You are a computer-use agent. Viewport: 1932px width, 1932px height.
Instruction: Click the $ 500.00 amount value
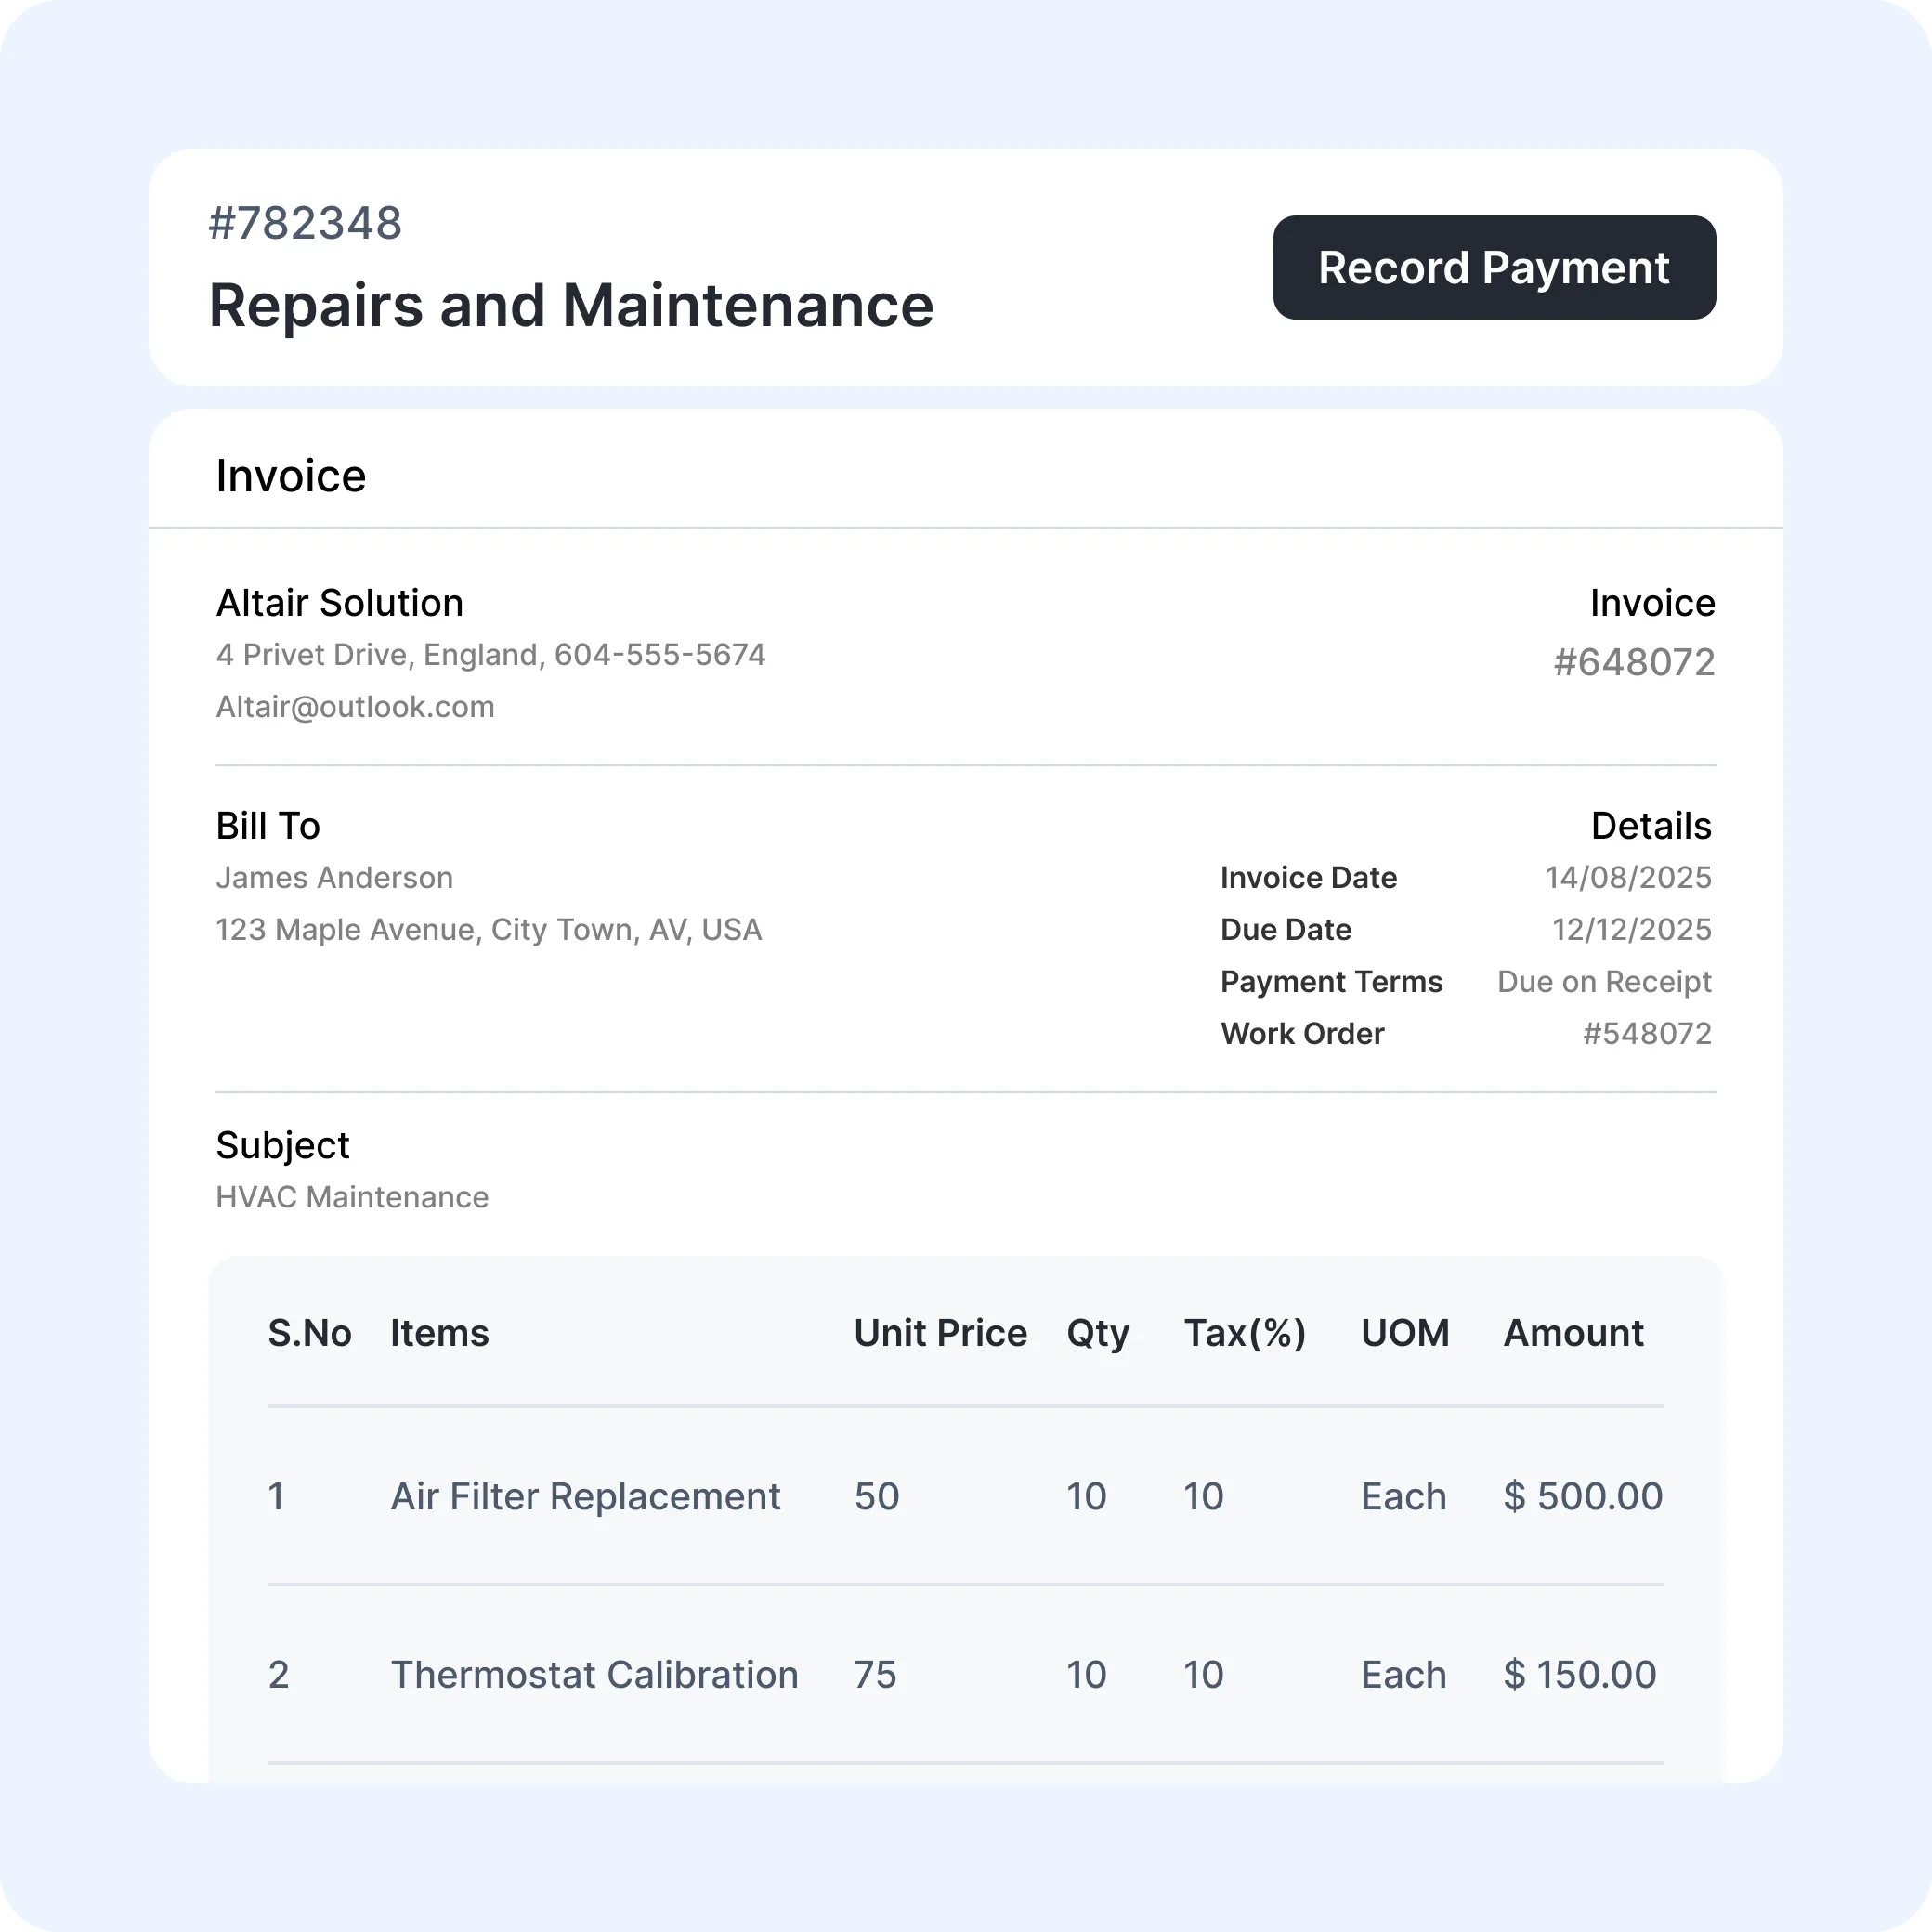(x=1581, y=1495)
